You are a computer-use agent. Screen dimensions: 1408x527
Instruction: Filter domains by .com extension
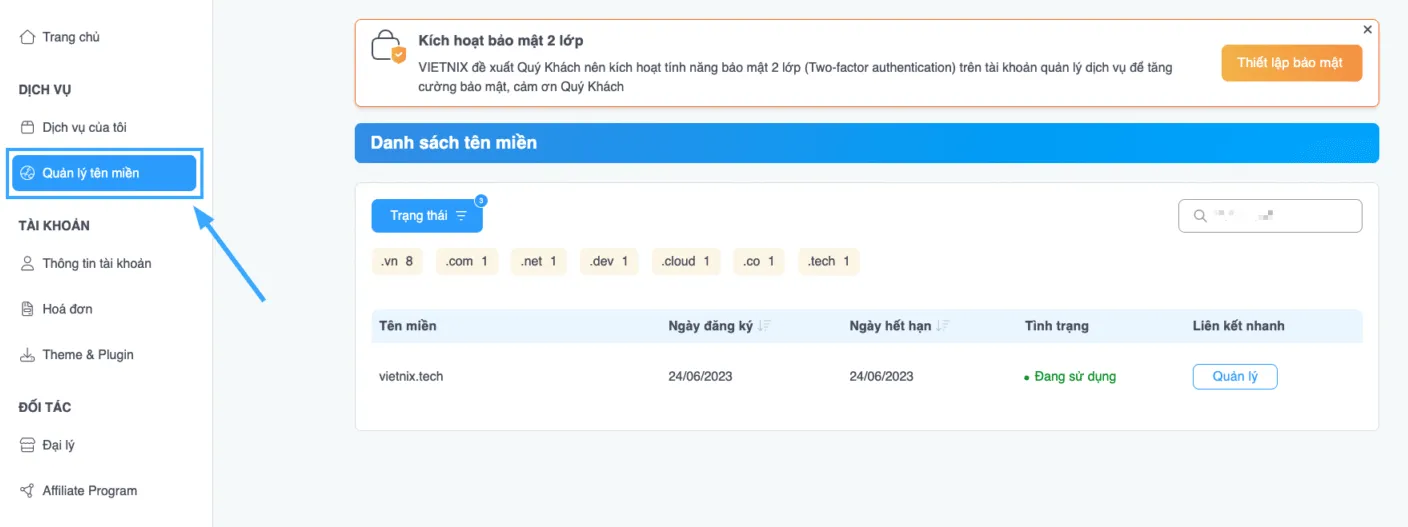tap(467, 261)
